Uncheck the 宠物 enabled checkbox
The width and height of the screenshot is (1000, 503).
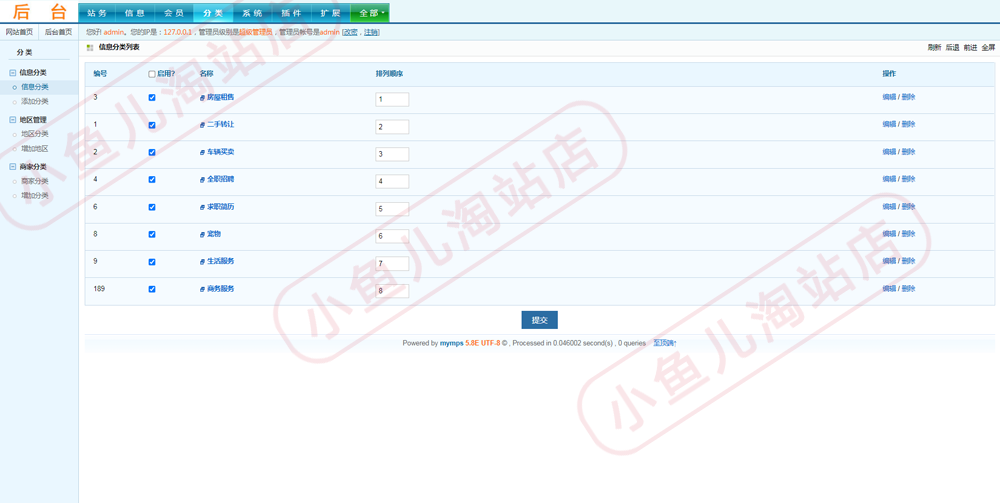[152, 235]
